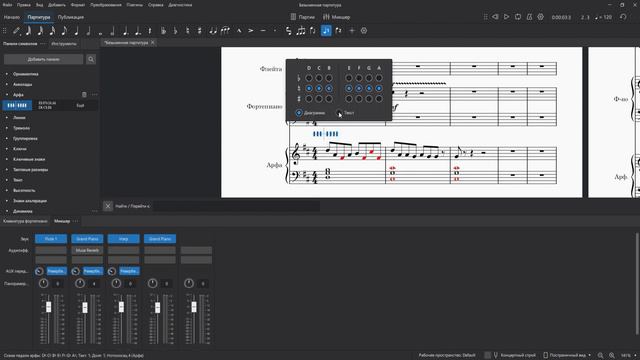Switch to Клавиатура фортепиано tab
This screenshot has height=360, width=640.
point(25,221)
